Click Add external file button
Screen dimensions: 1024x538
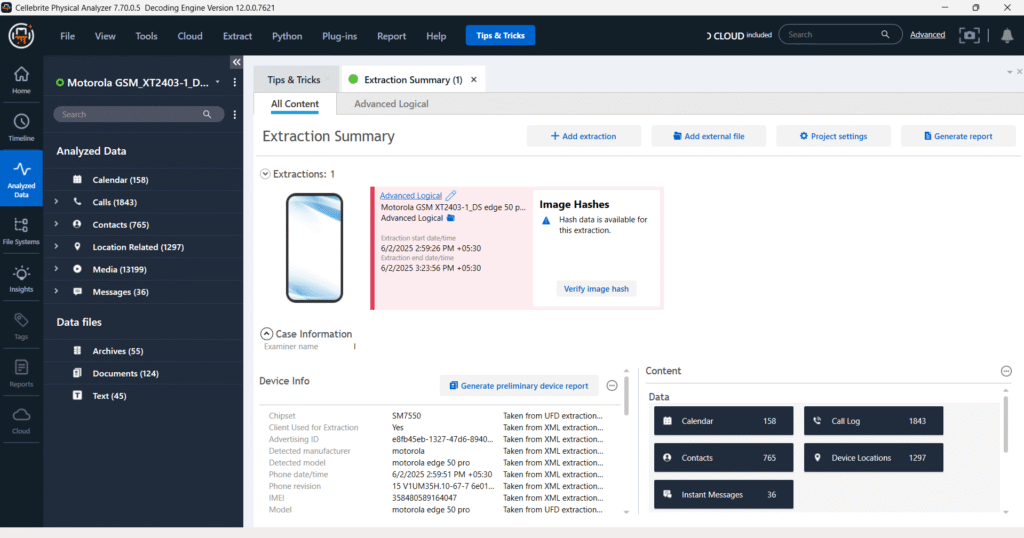709,136
